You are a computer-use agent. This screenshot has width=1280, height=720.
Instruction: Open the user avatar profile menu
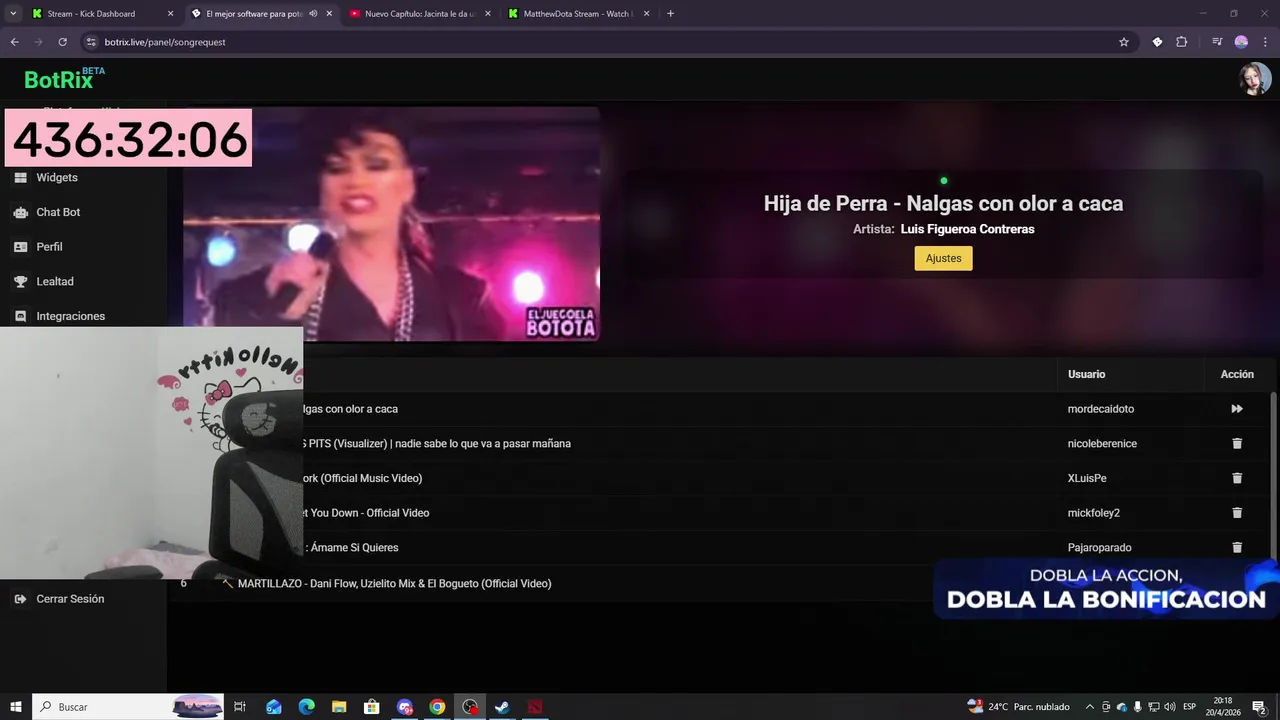click(x=1254, y=79)
